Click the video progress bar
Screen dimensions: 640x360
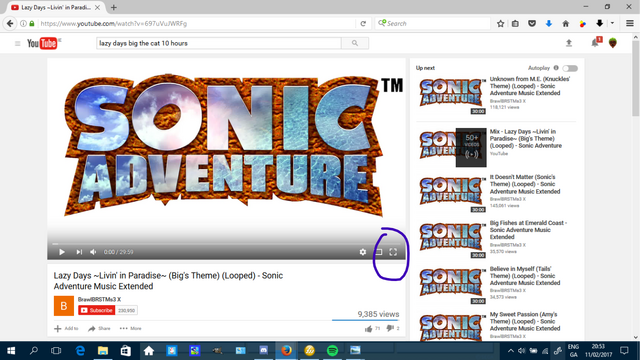pos(227,244)
